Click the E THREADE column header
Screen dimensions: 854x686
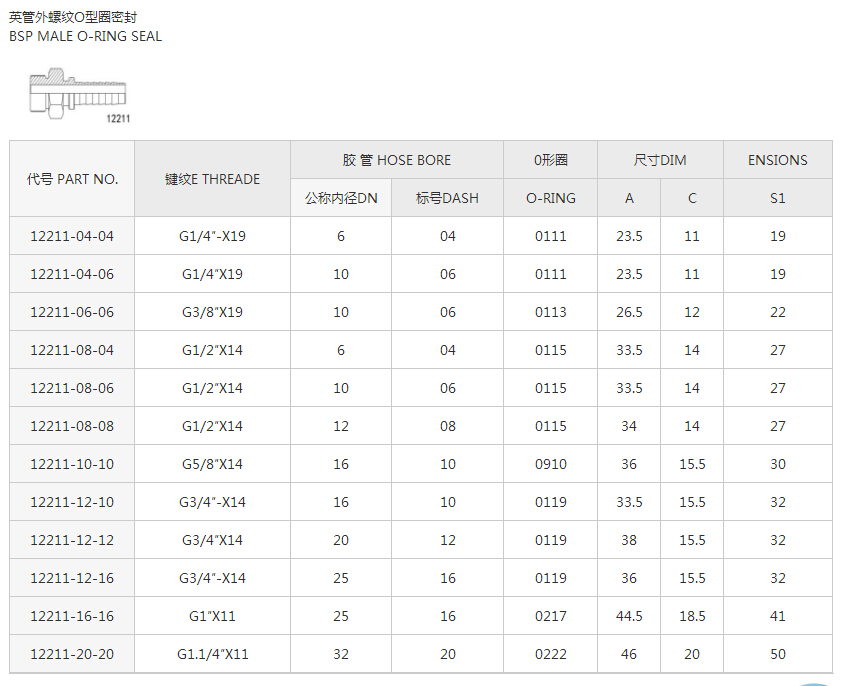click(212, 179)
